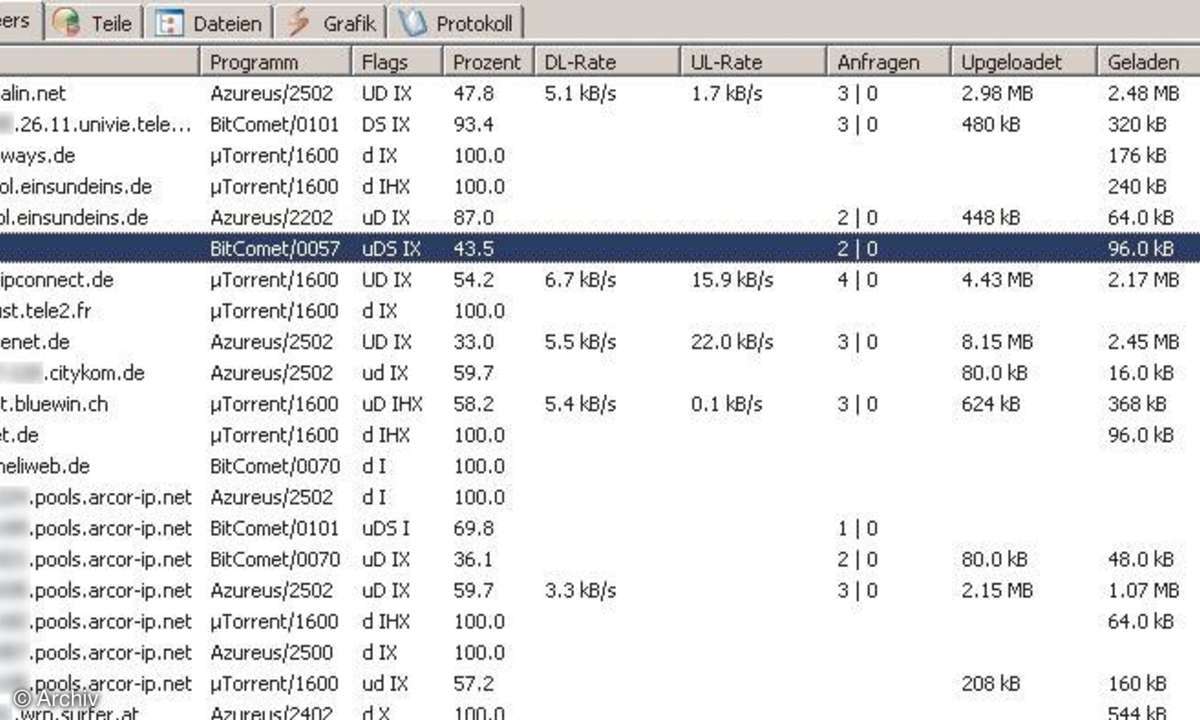
Task: Open the Dateien tab
Action: tap(211, 22)
